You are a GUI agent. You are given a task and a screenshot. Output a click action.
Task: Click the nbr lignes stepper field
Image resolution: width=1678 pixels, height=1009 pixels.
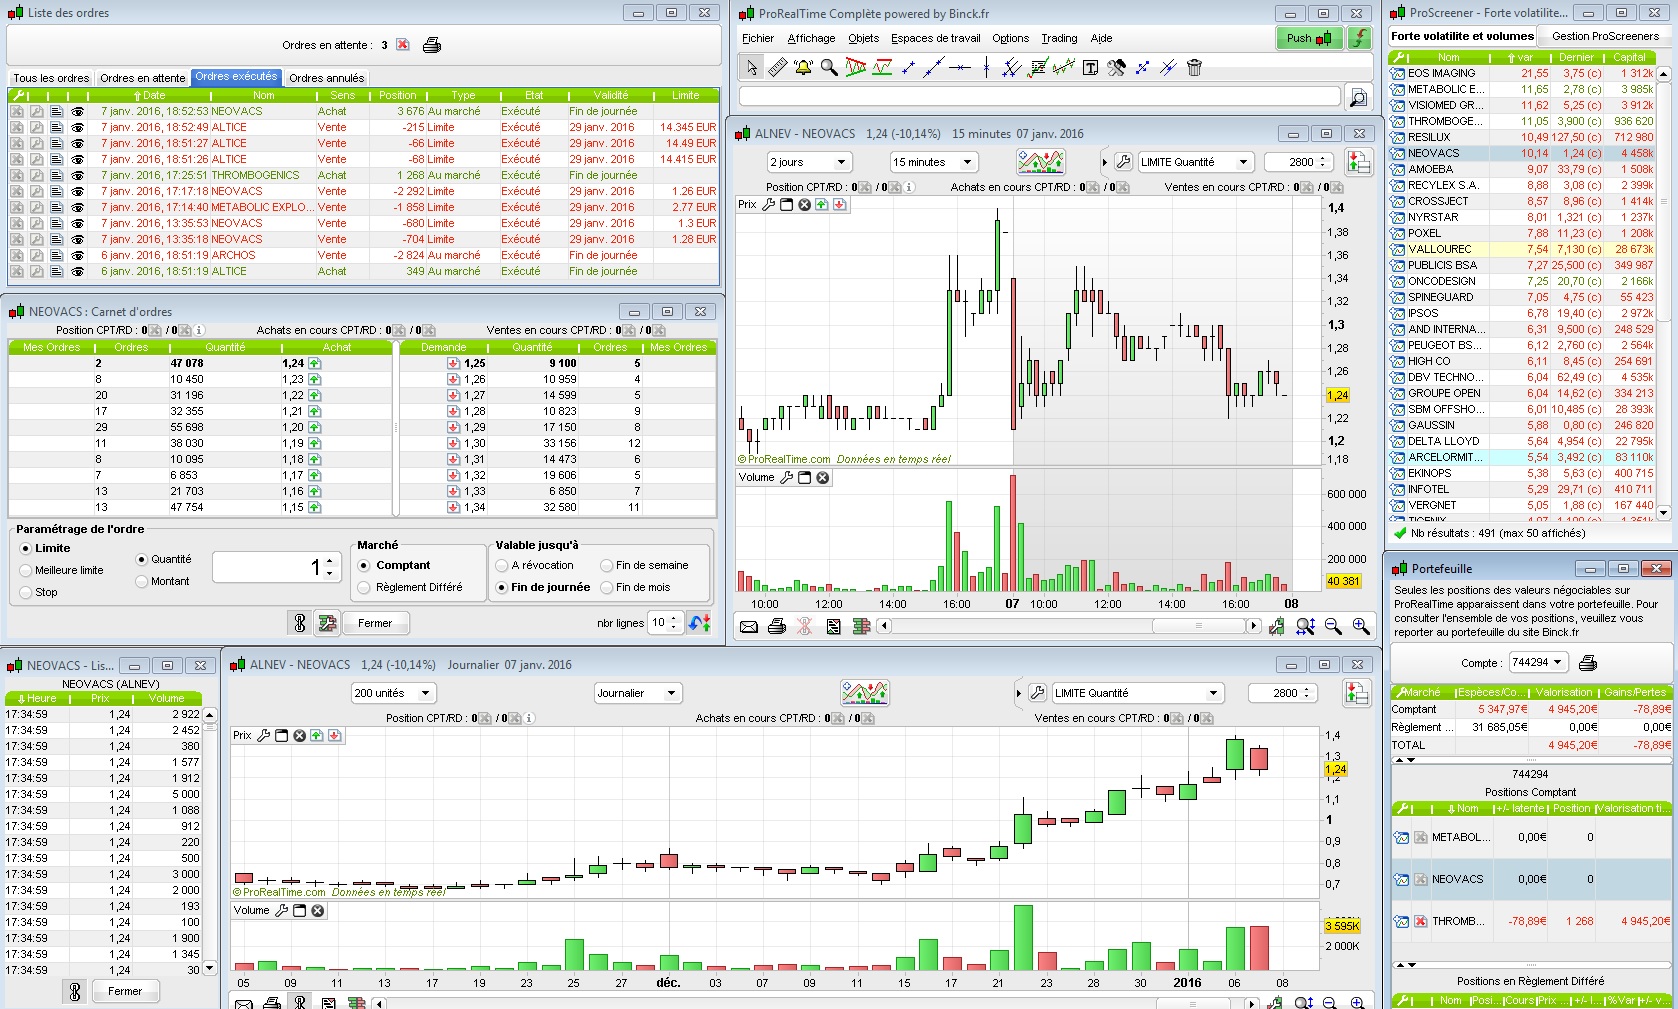tap(665, 622)
